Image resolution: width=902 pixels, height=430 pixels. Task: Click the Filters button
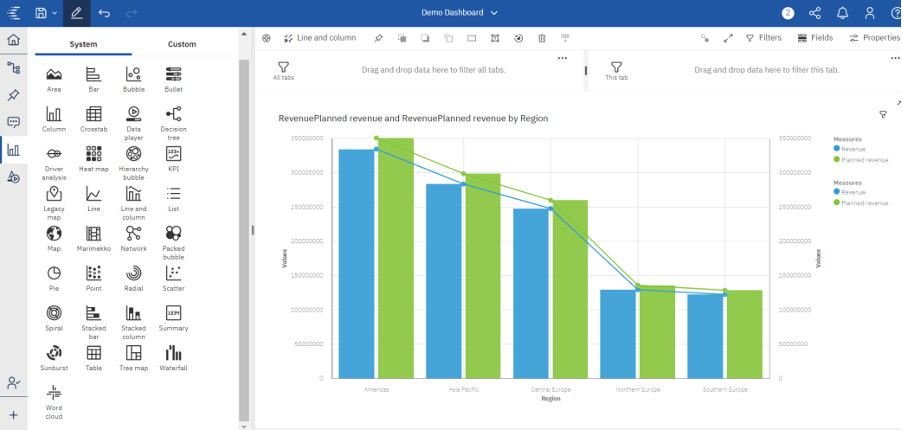click(x=764, y=38)
